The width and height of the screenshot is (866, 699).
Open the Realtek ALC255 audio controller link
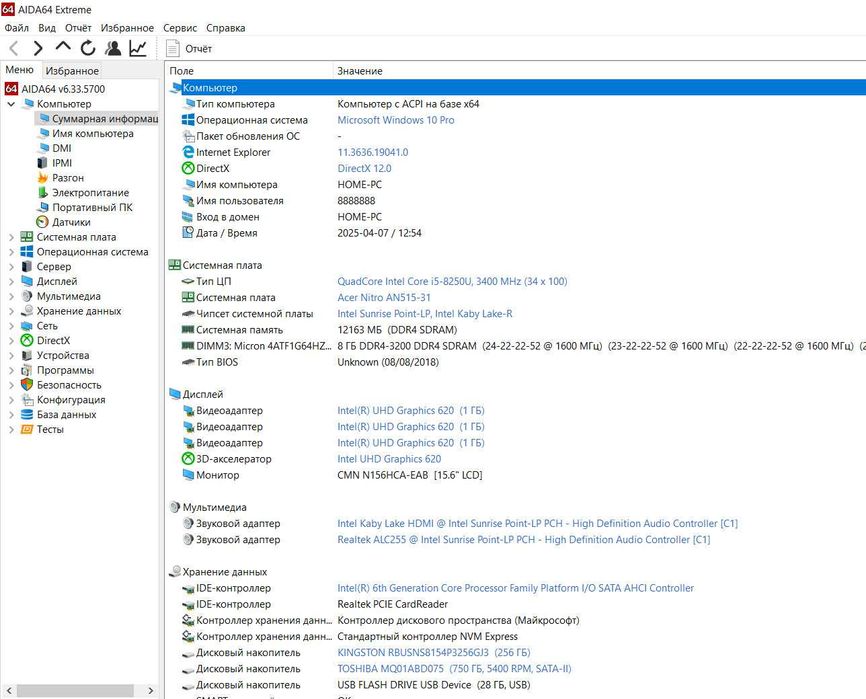click(524, 539)
